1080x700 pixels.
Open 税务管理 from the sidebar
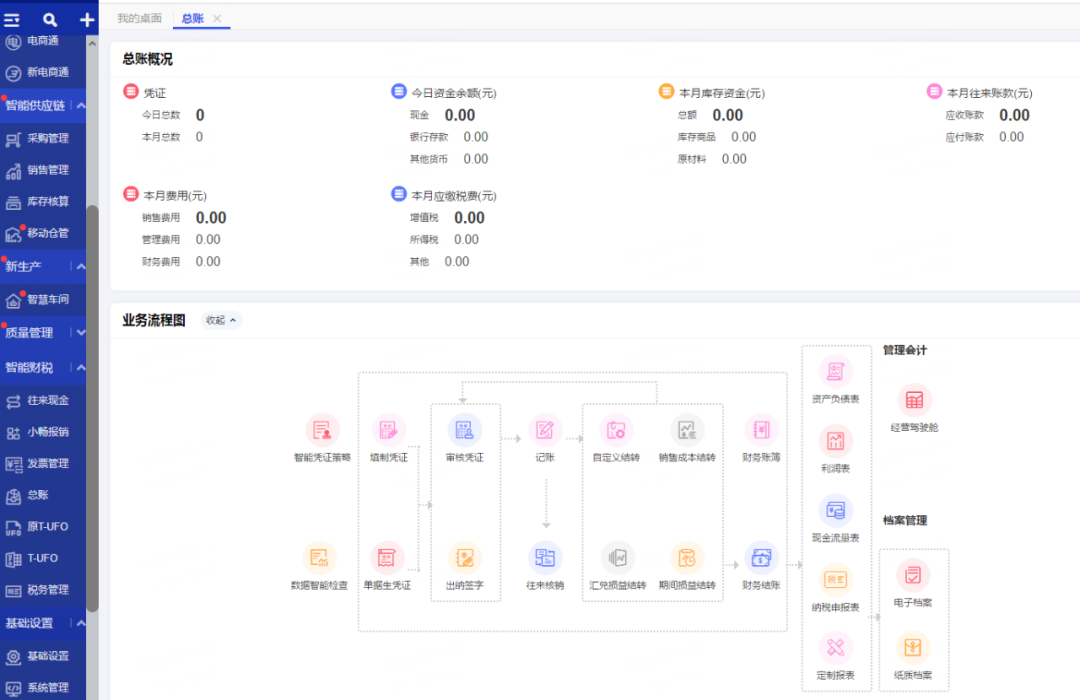click(x=48, y=590)
